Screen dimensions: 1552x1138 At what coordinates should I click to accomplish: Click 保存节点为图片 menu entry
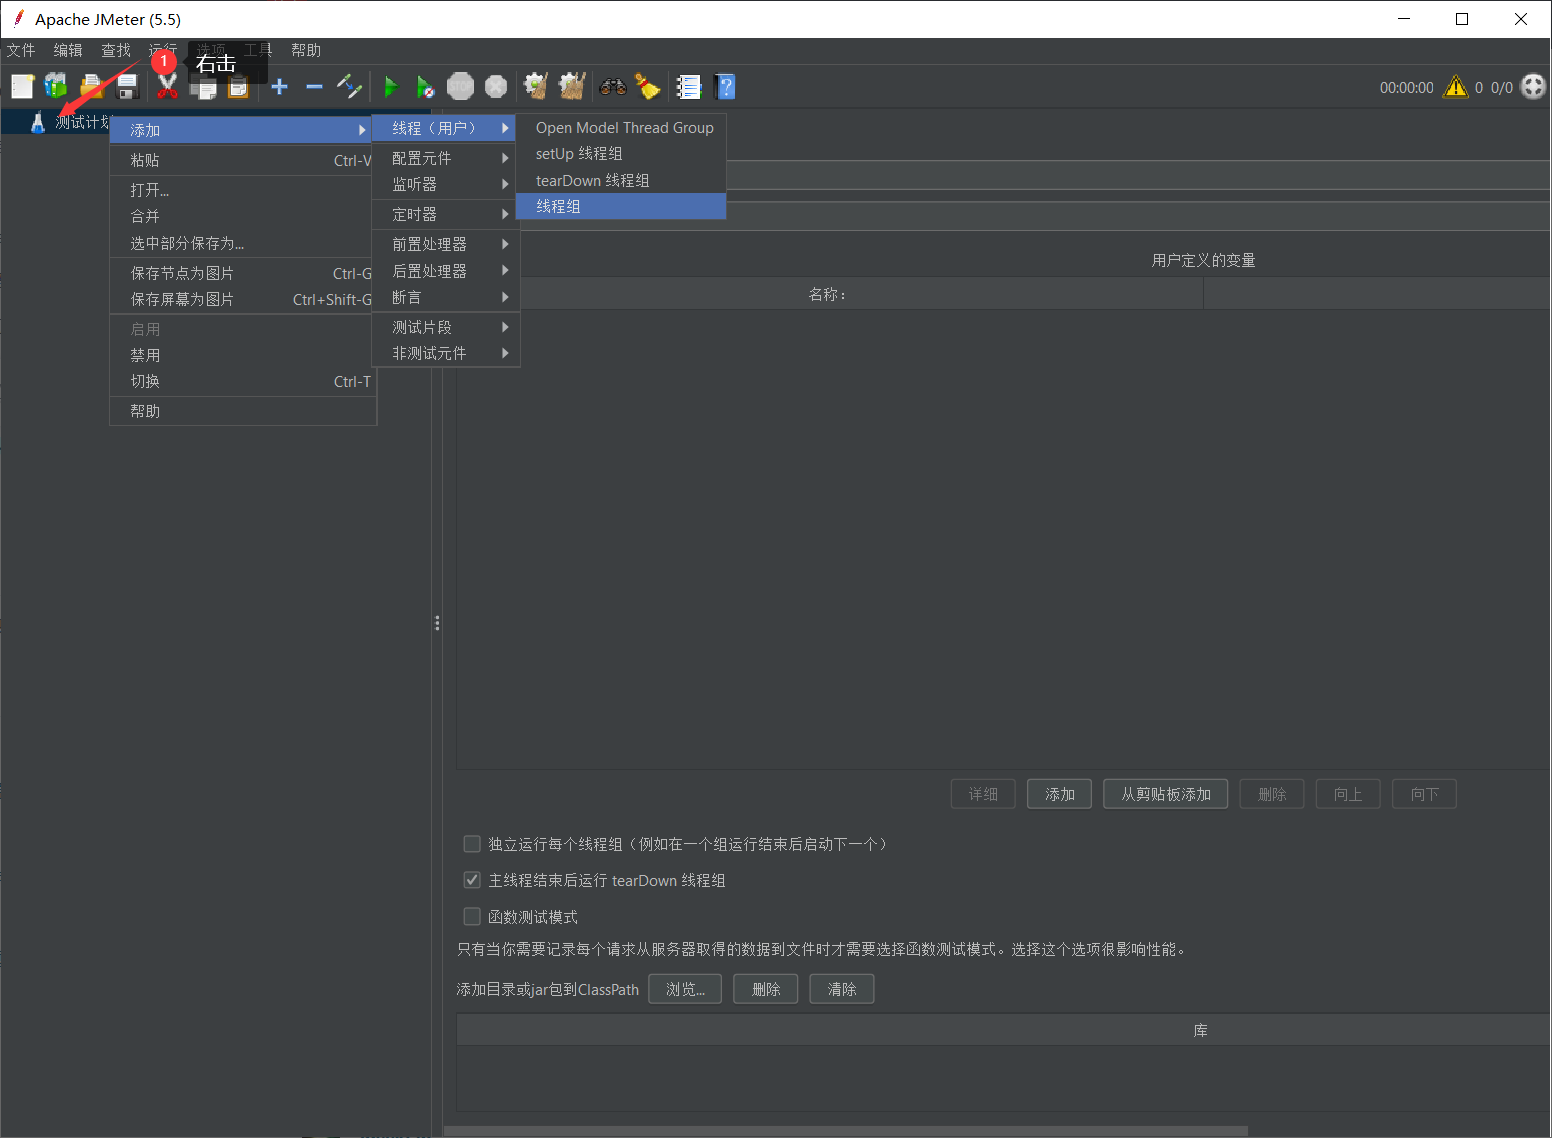tap(241, 273)
